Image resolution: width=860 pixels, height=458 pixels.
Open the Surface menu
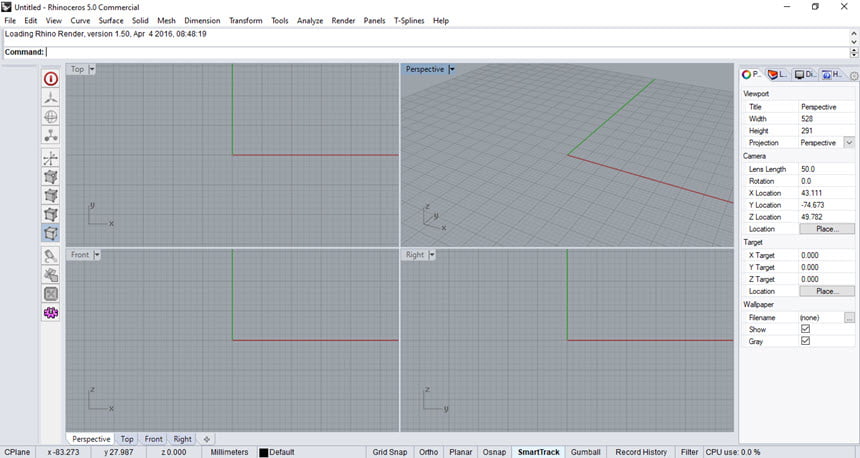click(x=111, y=20)
